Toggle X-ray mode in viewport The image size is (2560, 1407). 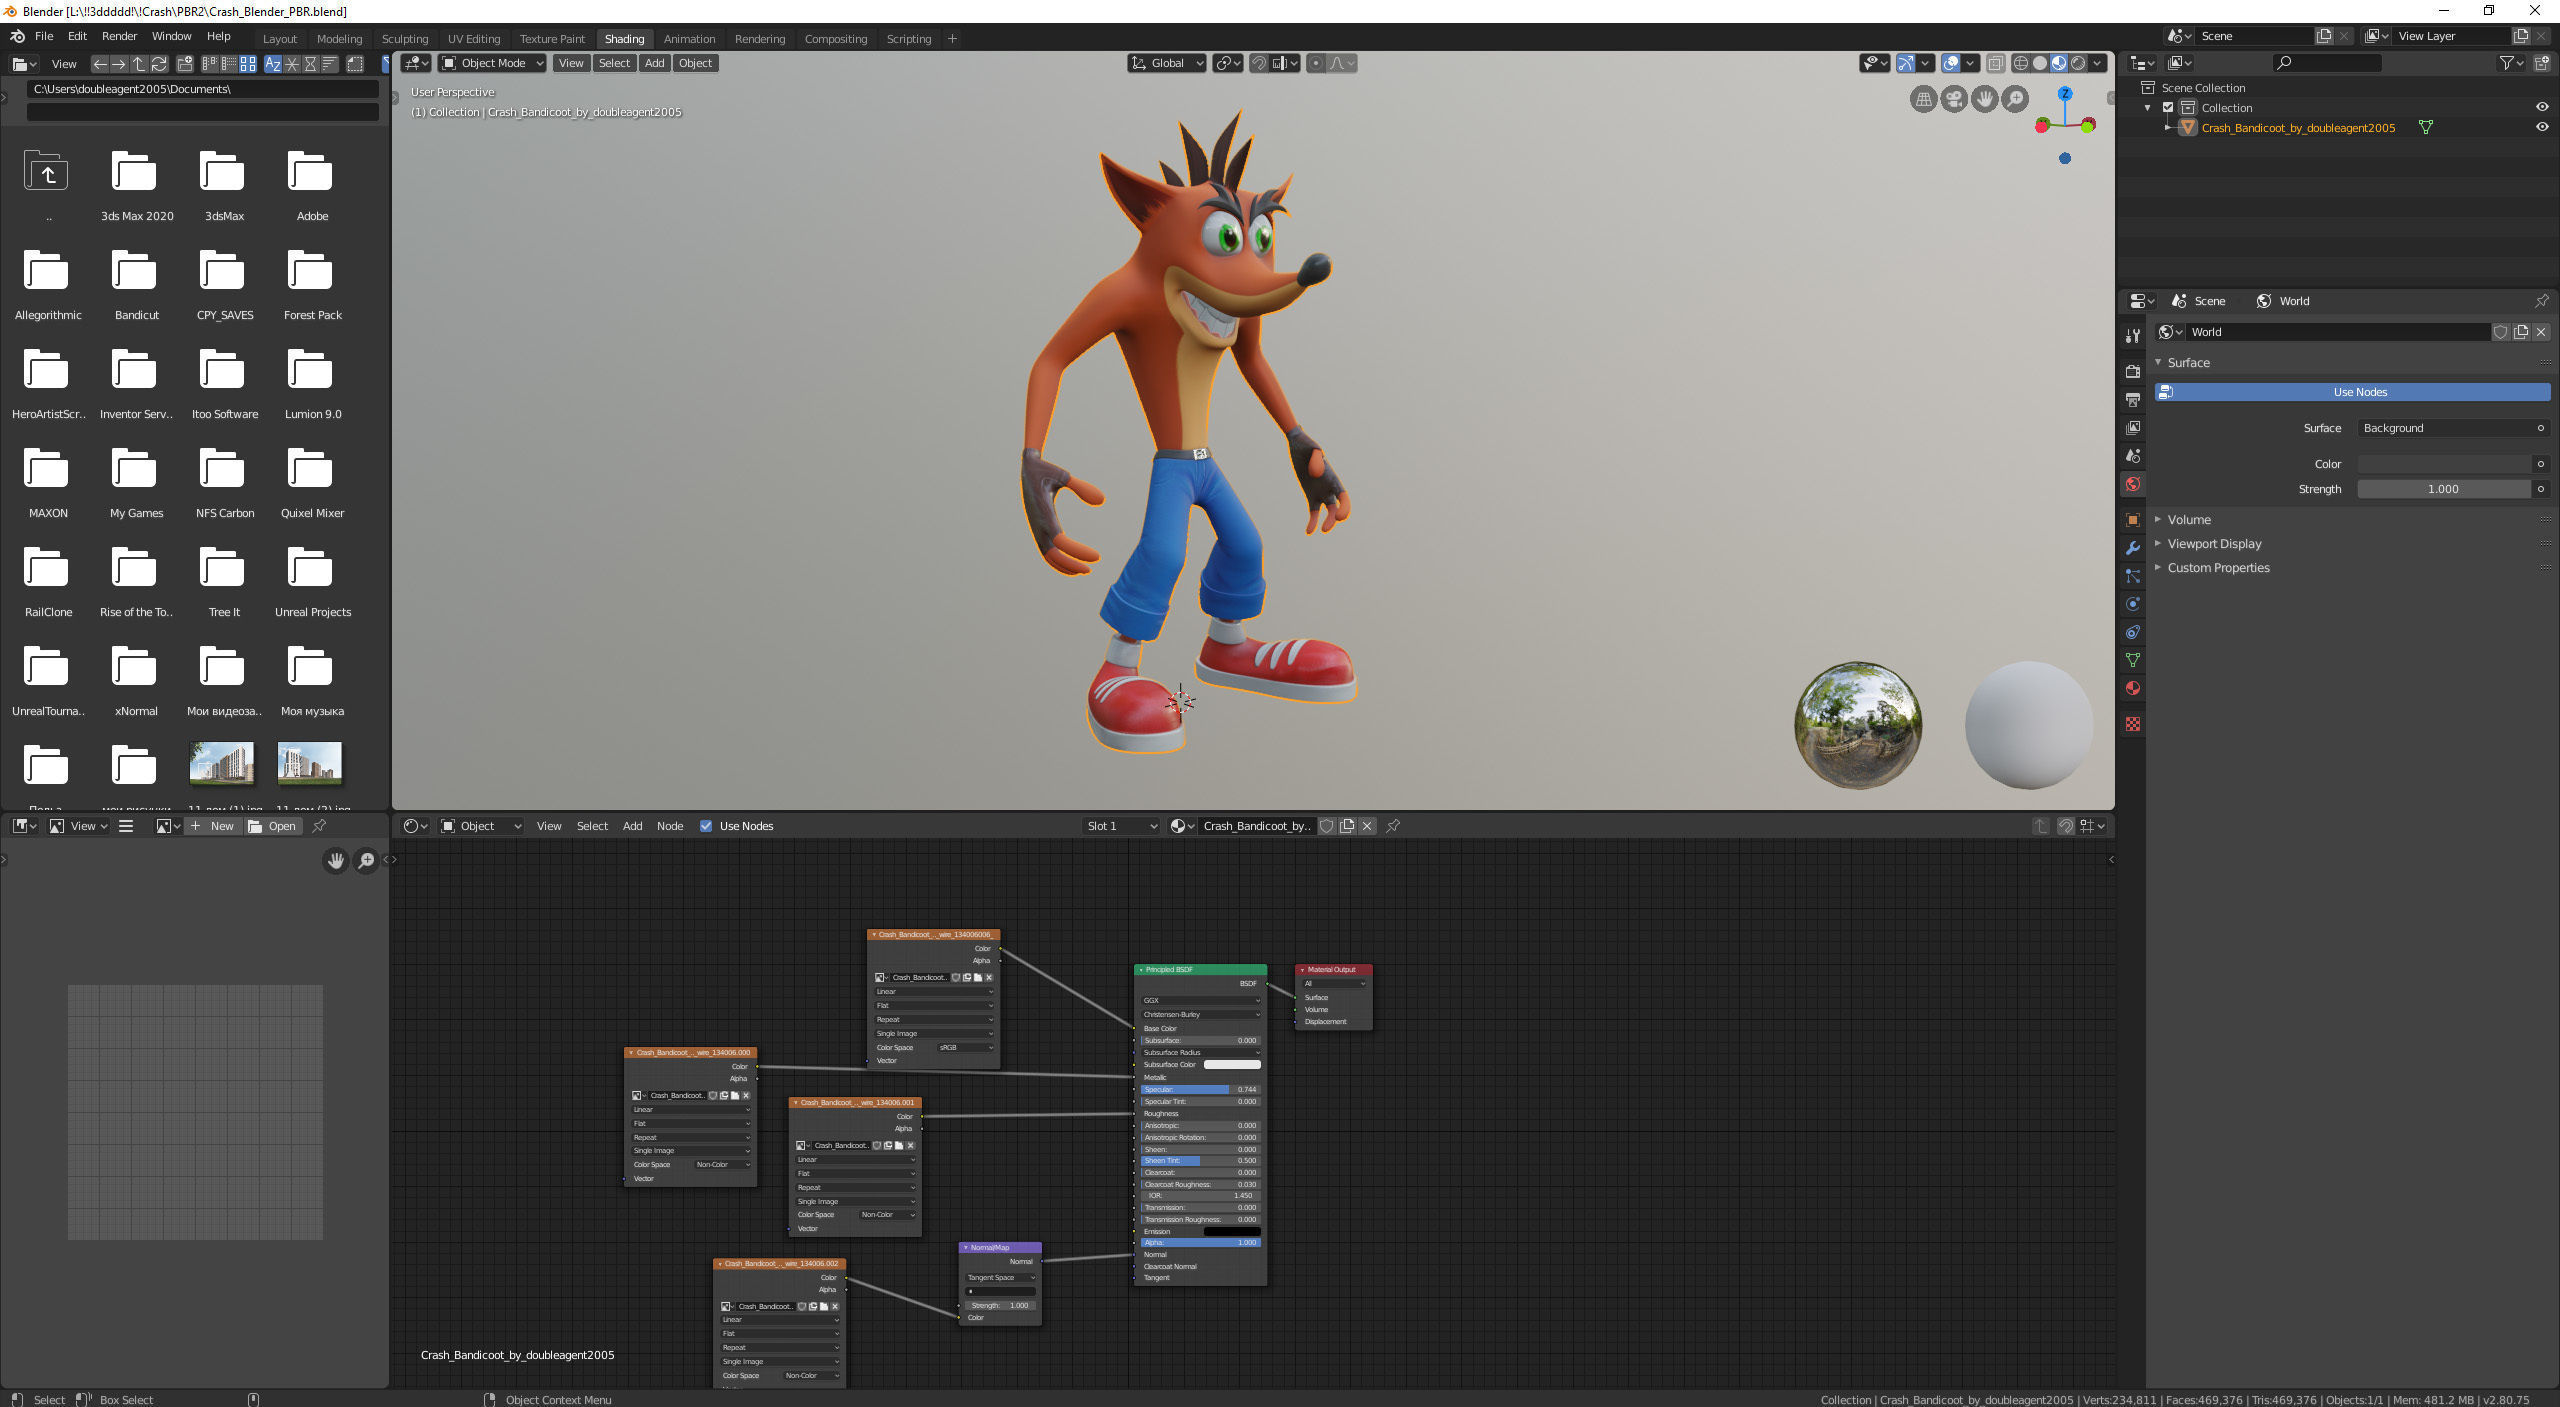(1995, 63)
